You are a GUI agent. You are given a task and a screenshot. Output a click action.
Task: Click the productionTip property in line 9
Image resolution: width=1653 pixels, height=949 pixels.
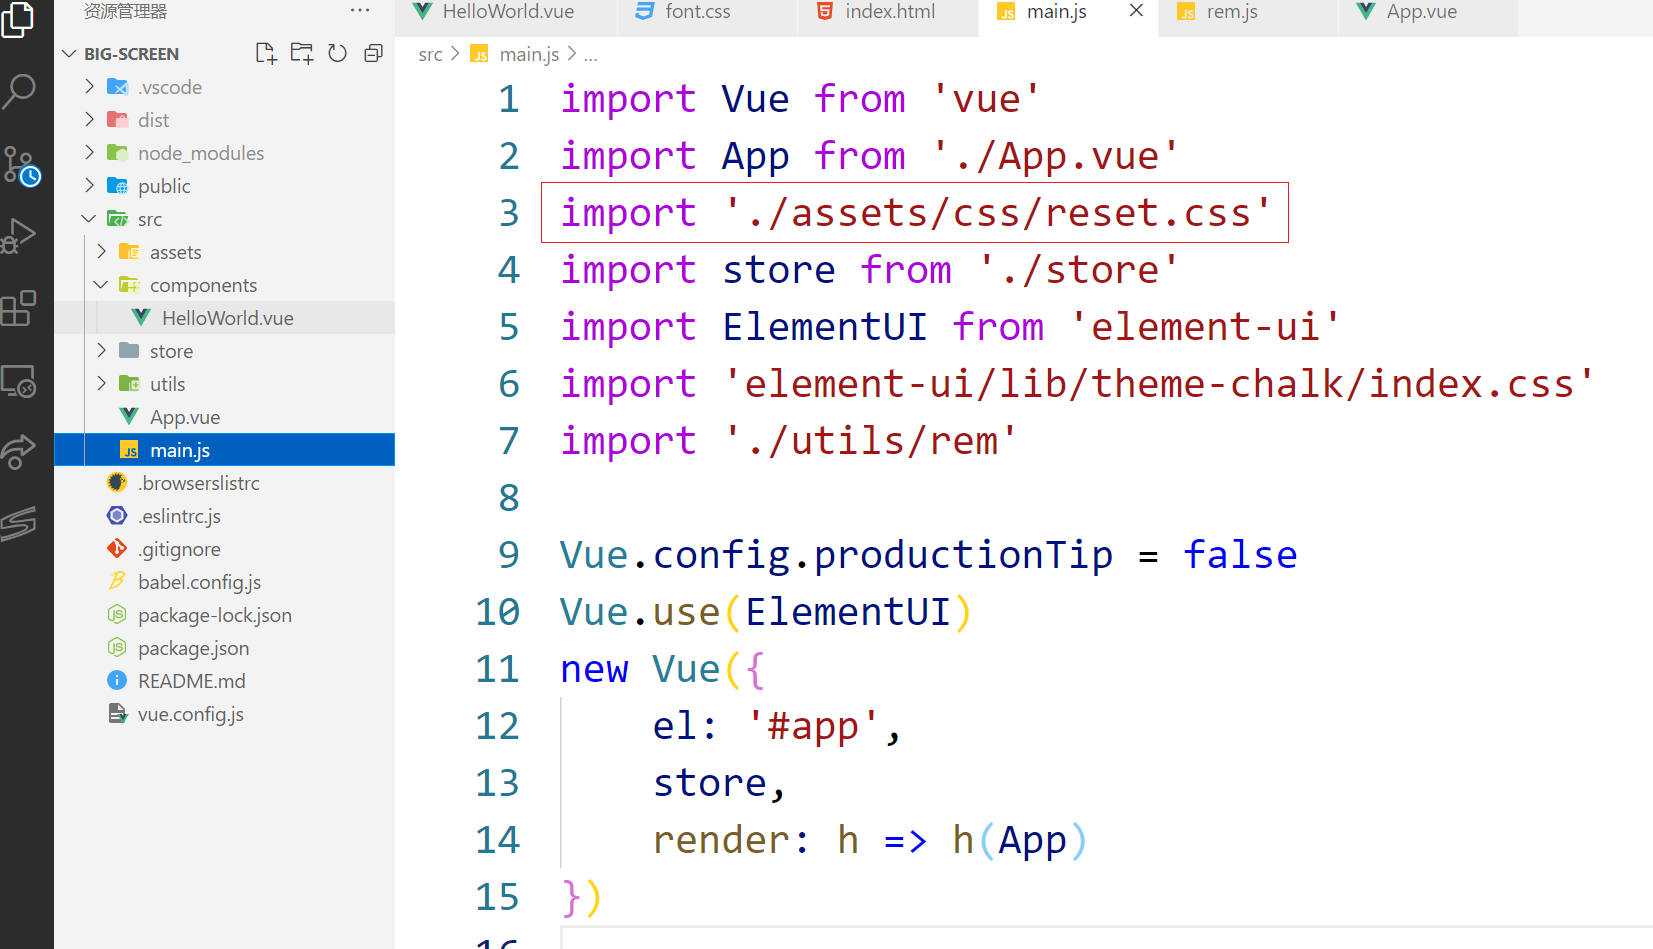[x=963, y=555]
